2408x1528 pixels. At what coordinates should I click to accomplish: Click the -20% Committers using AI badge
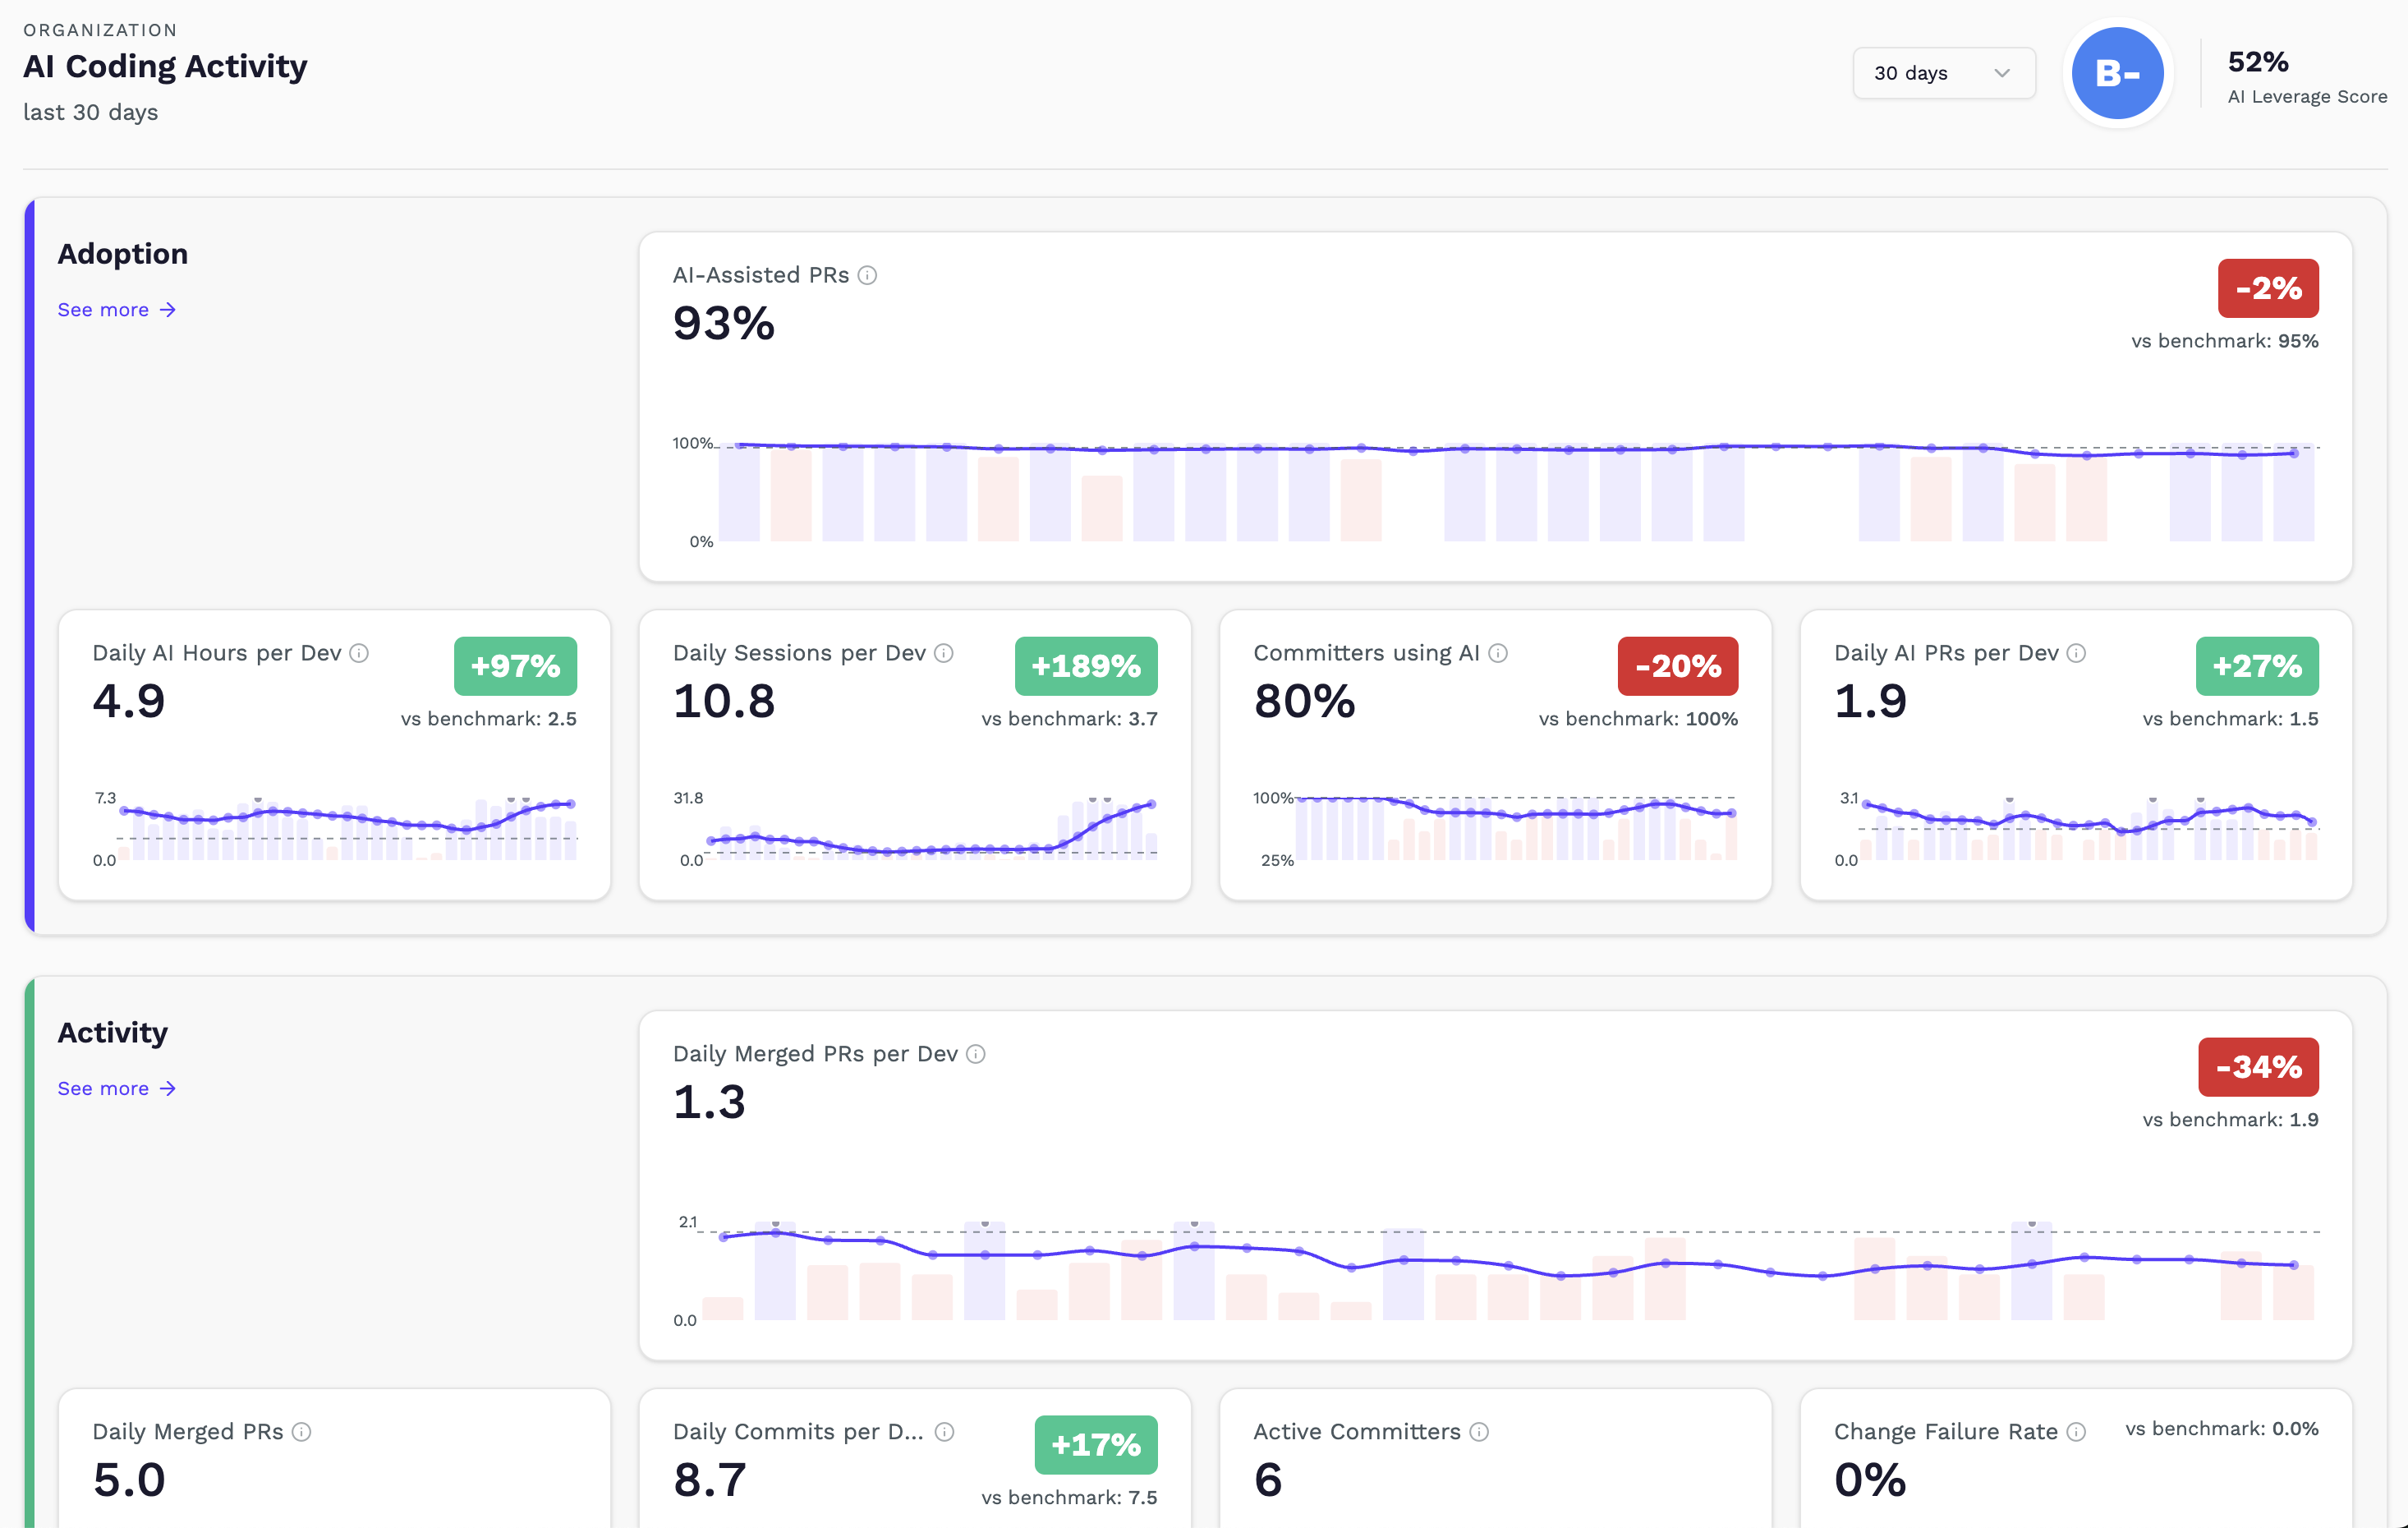tap(1678, 666)
